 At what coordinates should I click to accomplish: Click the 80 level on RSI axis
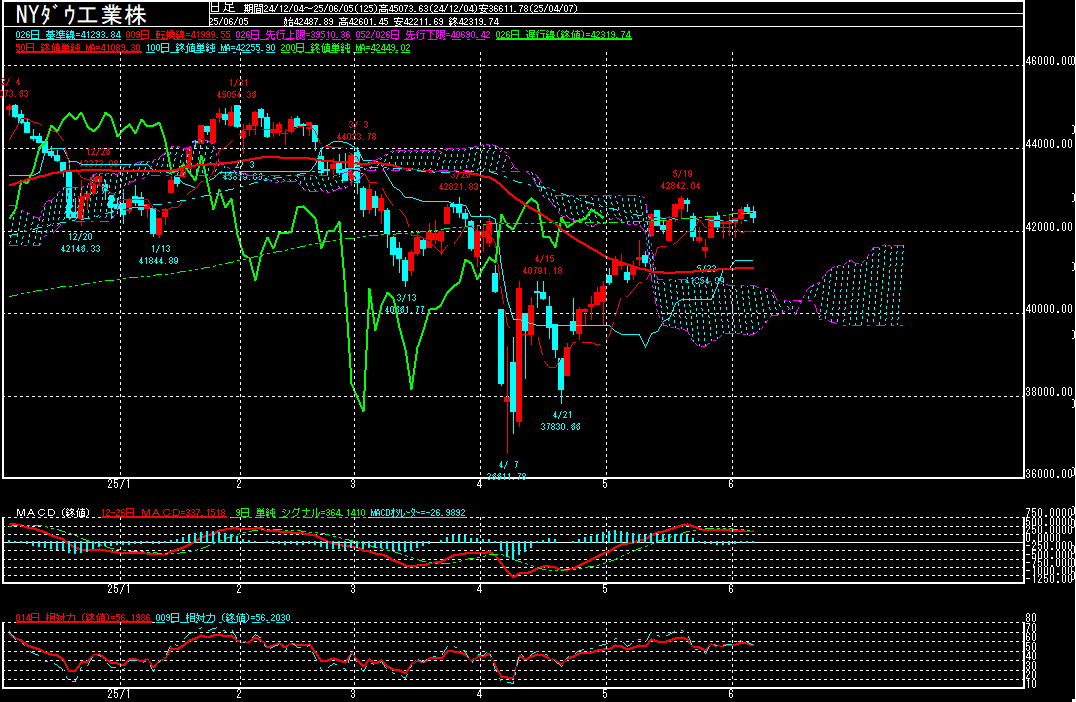coord(1030,618)
